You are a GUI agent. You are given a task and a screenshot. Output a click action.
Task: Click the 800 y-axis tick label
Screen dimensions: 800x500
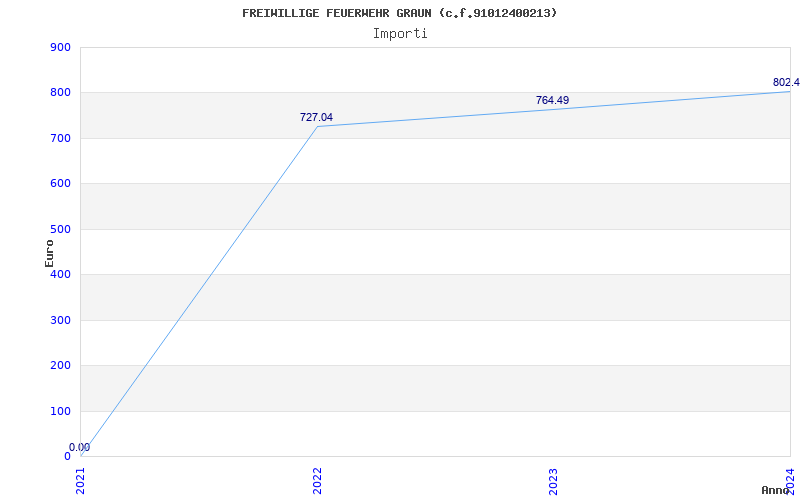(x=60, y=92)
